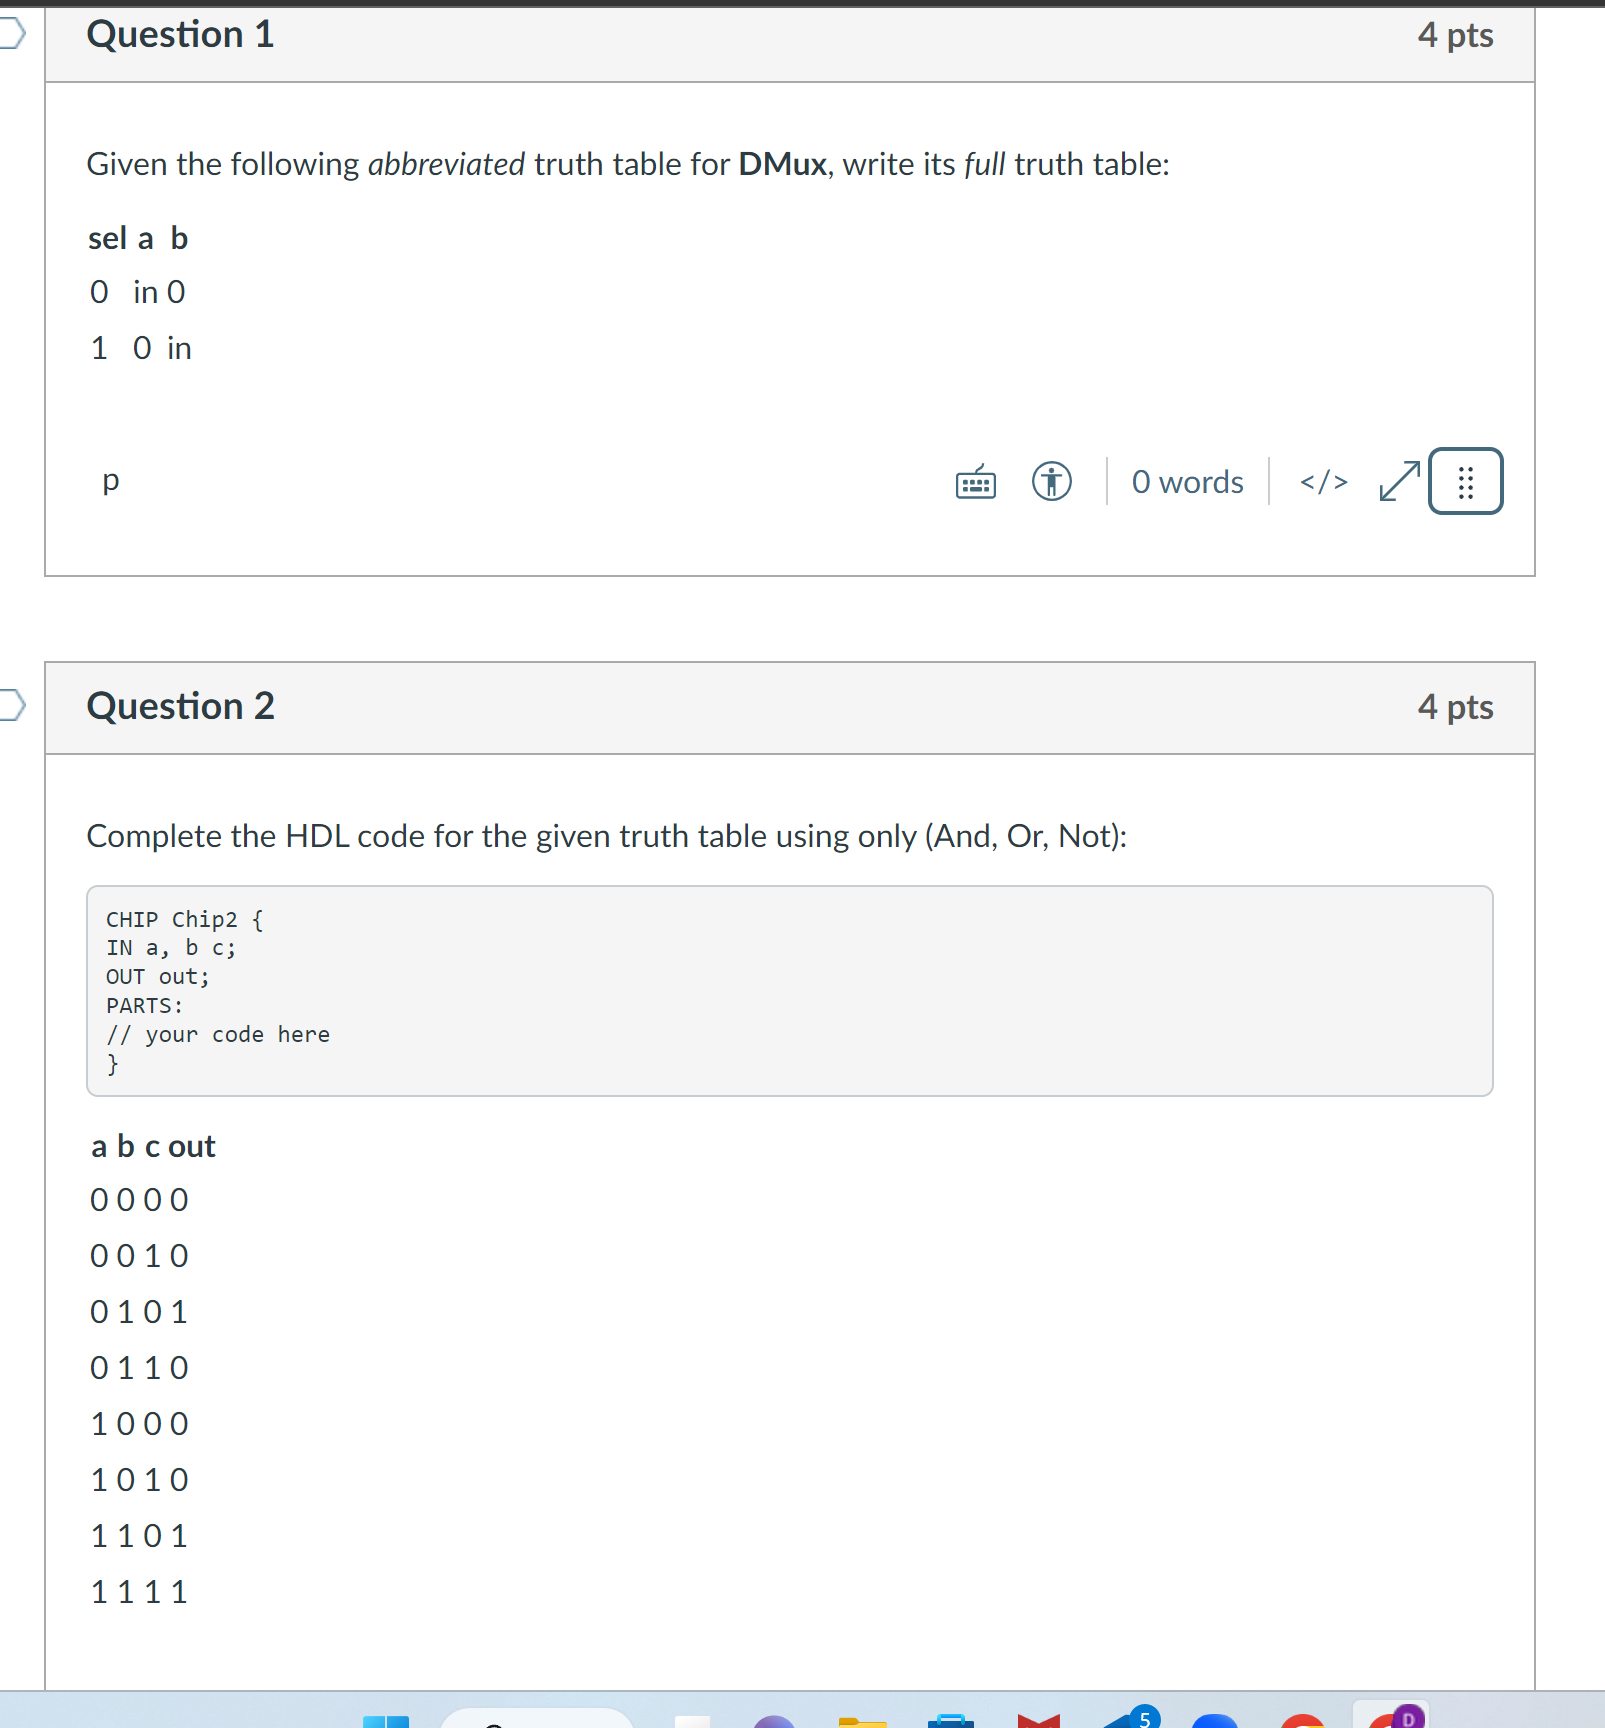
Task: Switch to the raw HTML editor view
Action: pos(1323,481)
